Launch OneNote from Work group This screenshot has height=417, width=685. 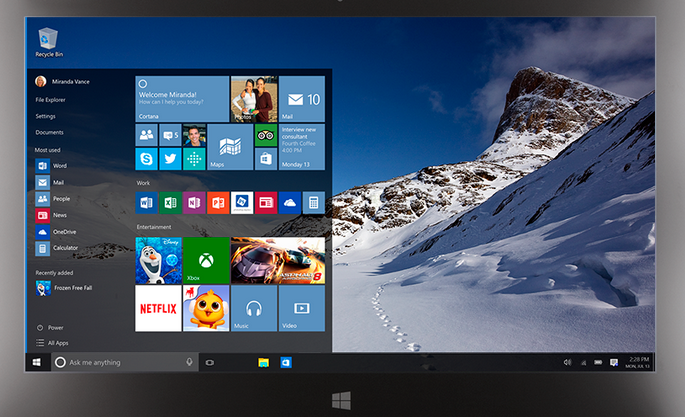194,203
